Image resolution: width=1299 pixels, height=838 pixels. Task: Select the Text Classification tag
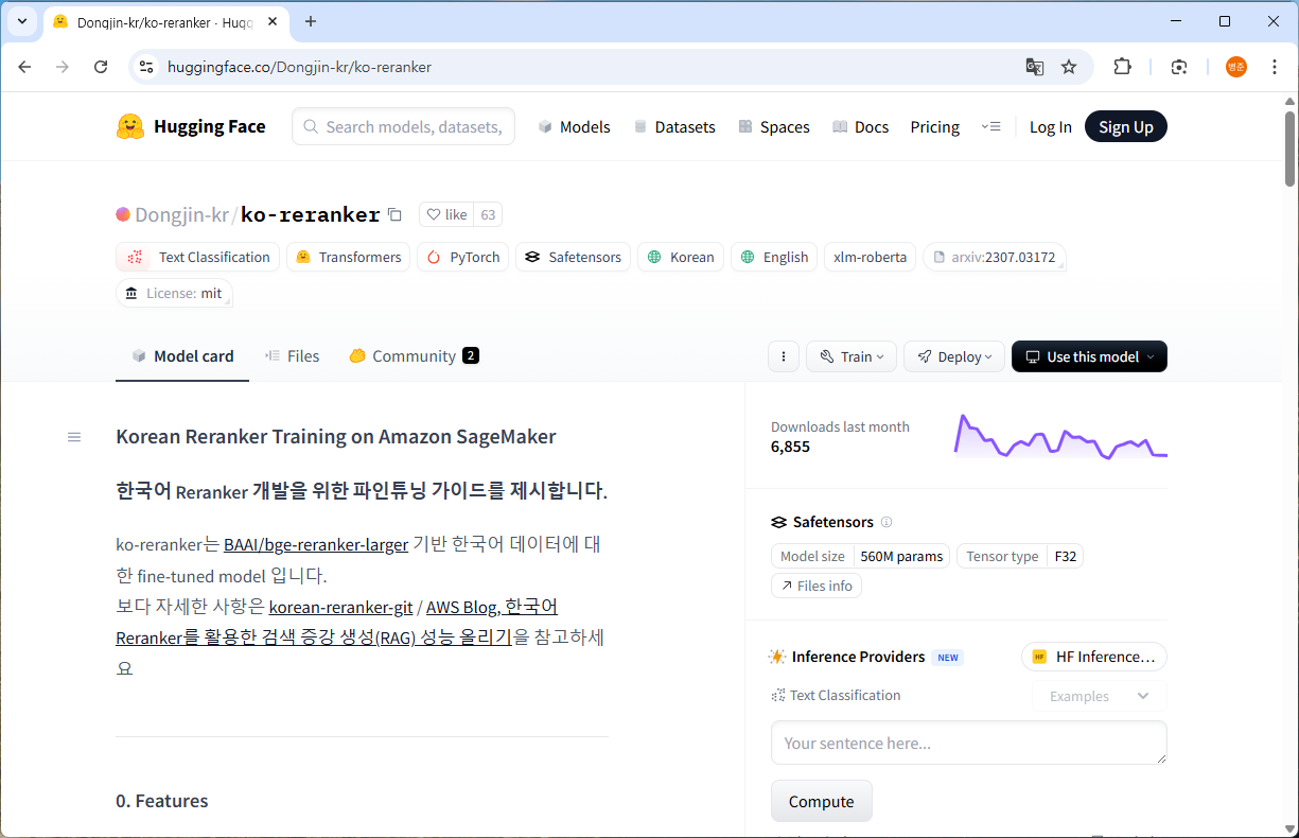click(x=198, y=257)
